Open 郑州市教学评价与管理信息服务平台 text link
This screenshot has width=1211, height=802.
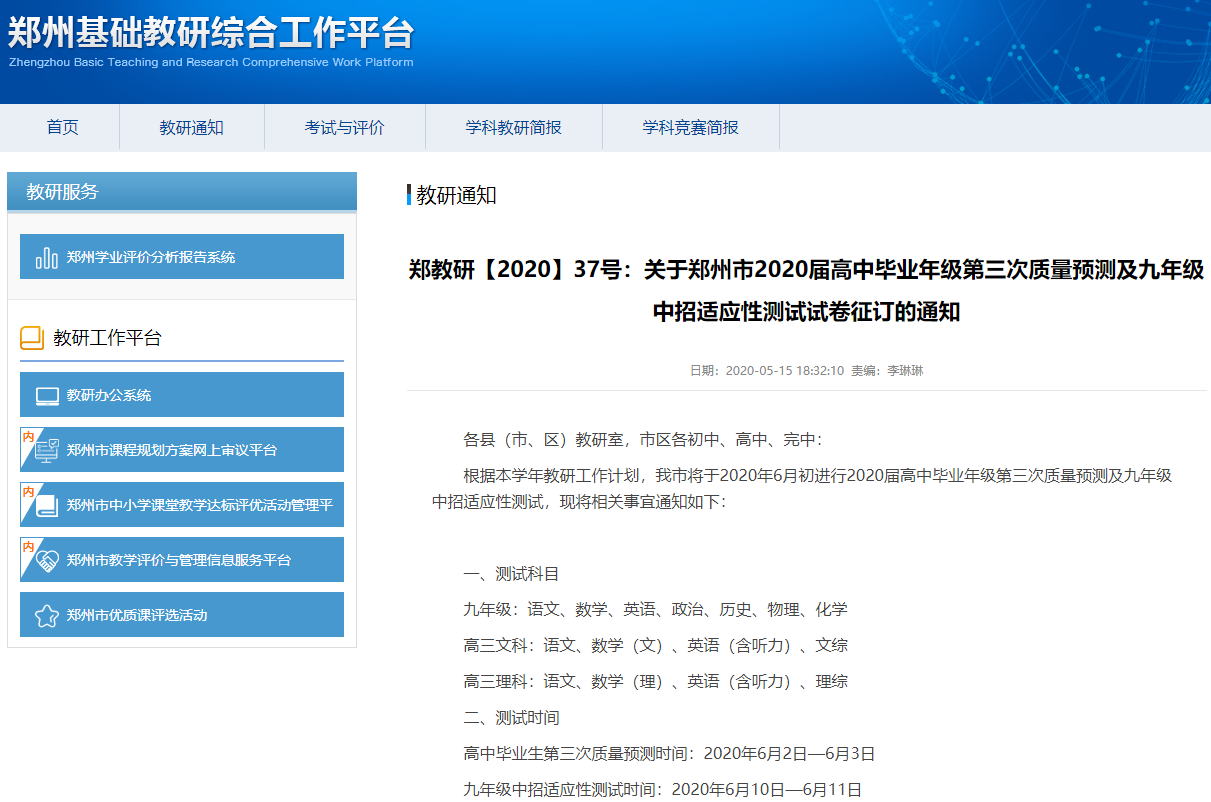click(x=179, y=560)
